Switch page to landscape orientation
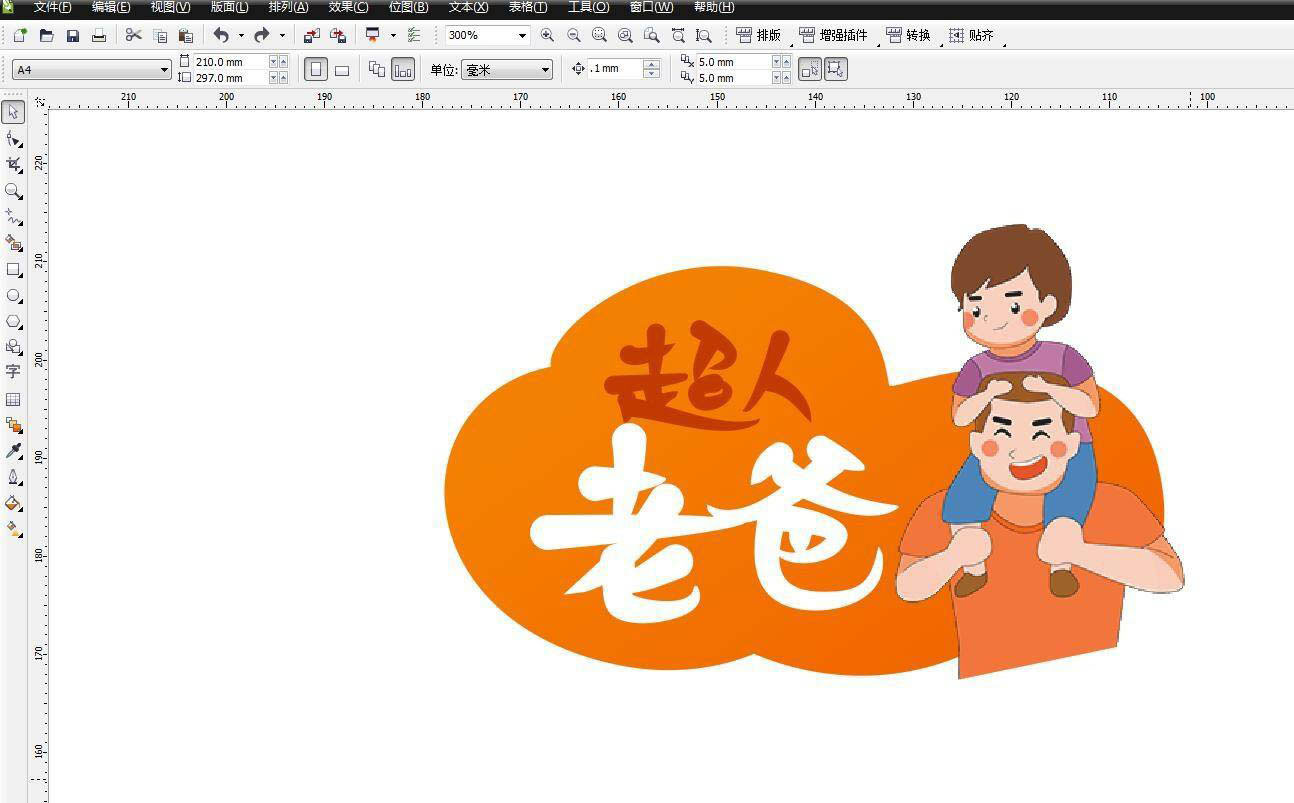Viewport: 1294px width, 803px height. (x=342, y=70)
